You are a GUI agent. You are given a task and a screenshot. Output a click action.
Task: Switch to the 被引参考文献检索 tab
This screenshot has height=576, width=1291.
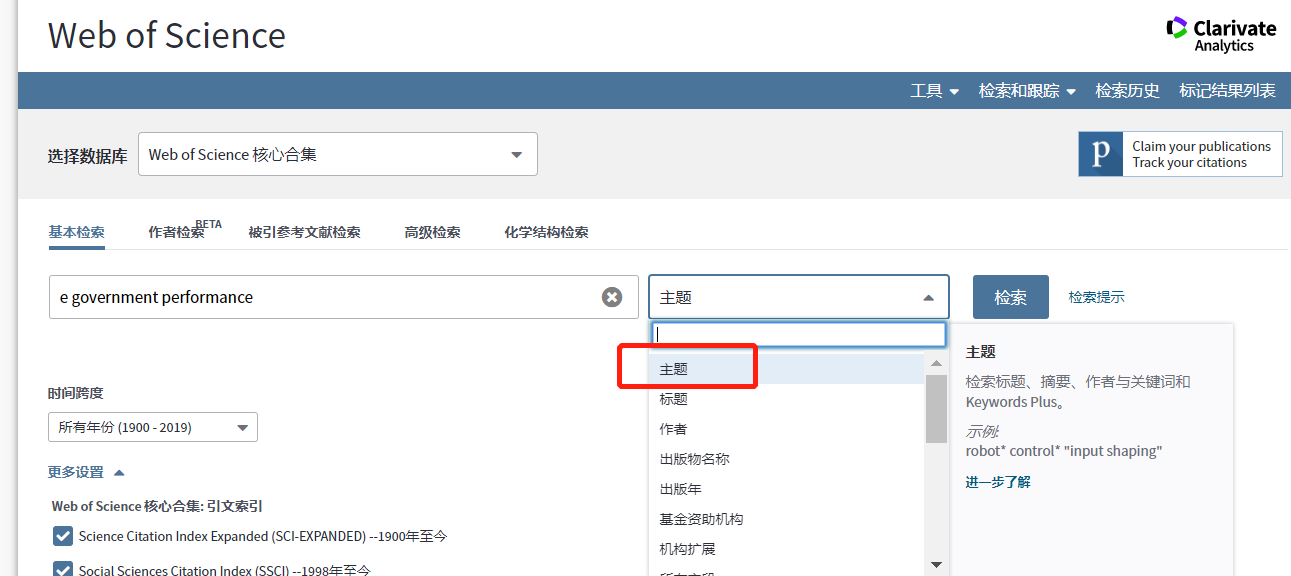(304, 232)
